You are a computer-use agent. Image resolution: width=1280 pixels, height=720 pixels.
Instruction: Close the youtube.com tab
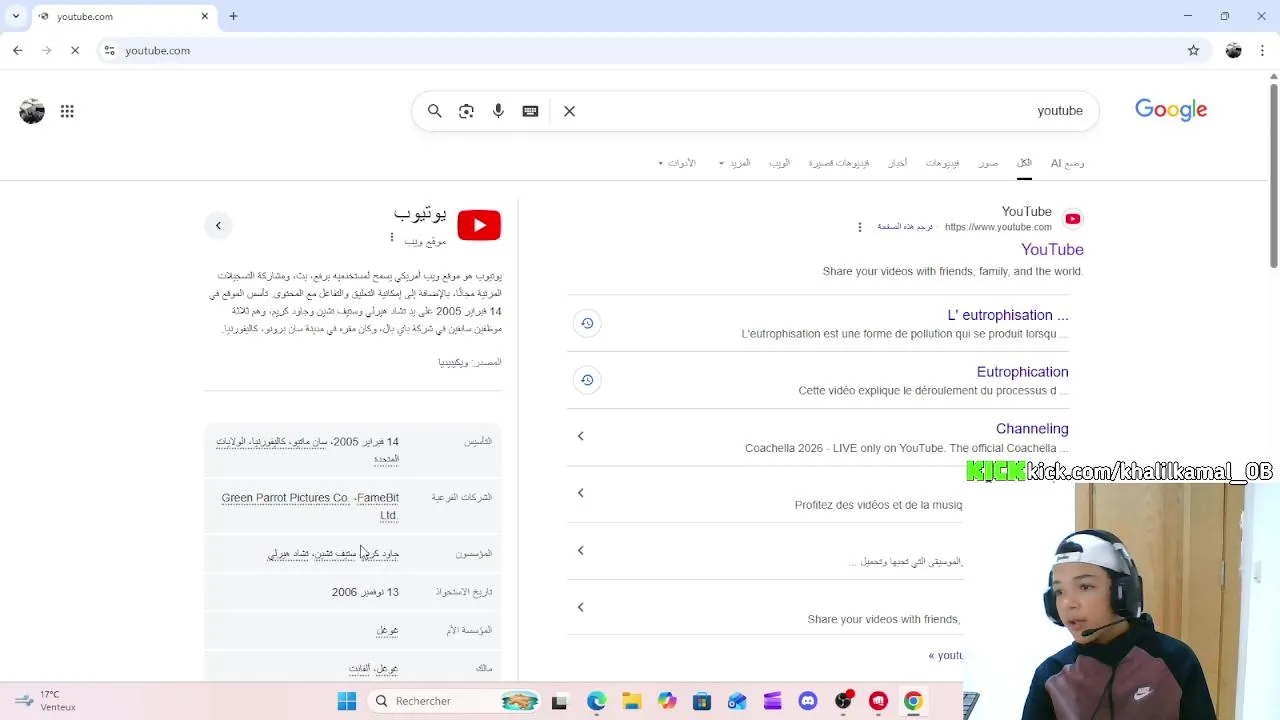click(x=205, y=16)
